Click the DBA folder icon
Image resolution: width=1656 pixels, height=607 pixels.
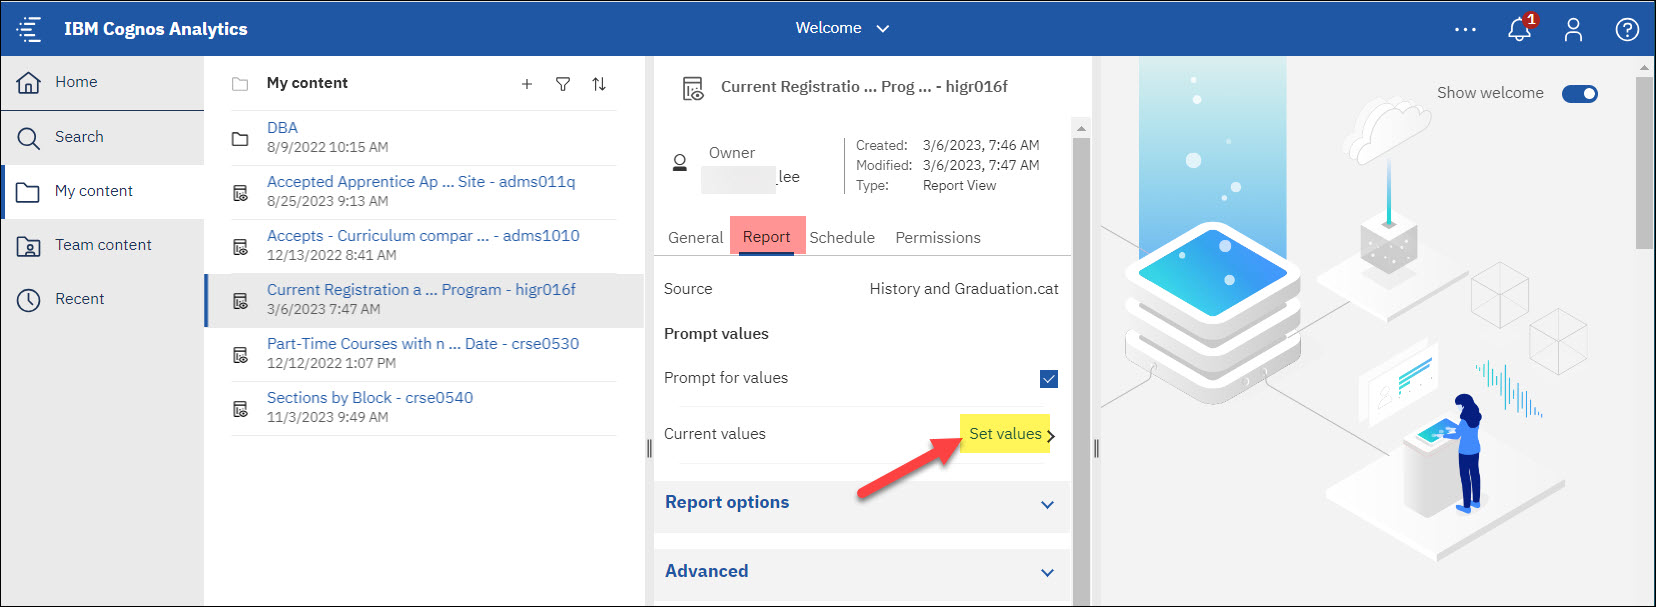click(240, 138)
